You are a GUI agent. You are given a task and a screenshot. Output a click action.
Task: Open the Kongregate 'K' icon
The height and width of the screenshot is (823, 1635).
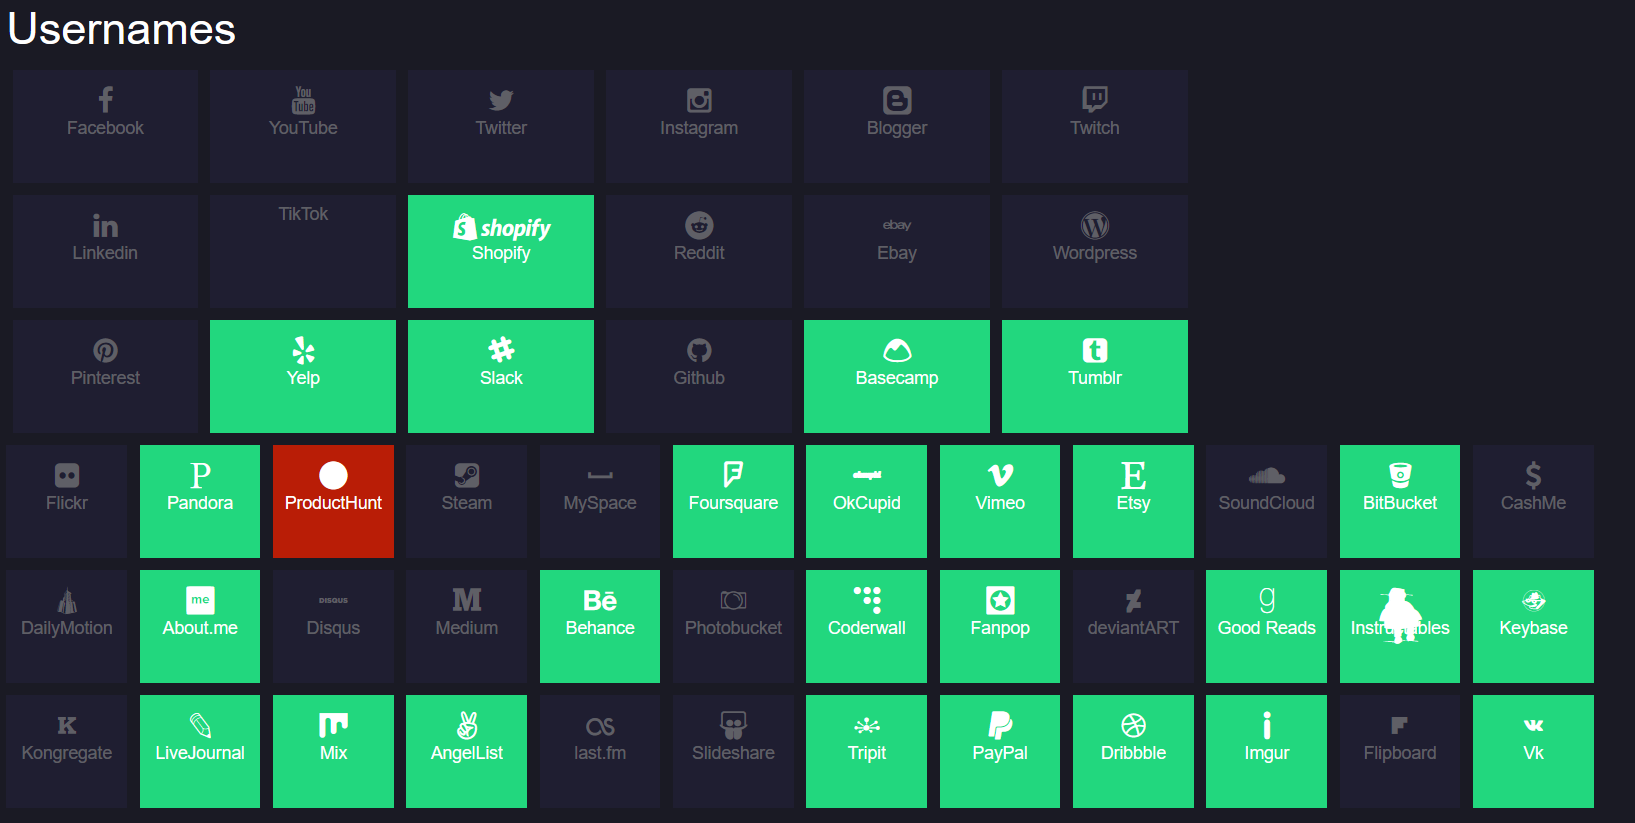[67, 725]
